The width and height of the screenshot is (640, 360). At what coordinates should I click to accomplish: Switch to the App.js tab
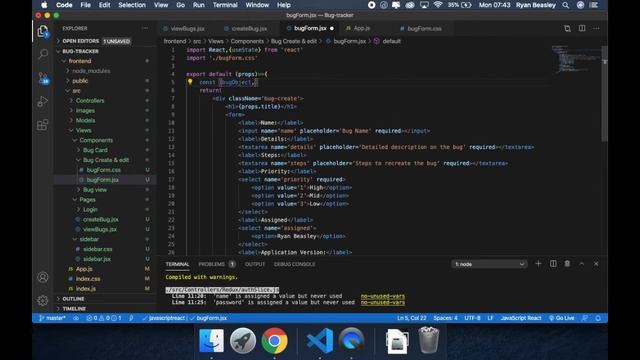click(361, 29)
